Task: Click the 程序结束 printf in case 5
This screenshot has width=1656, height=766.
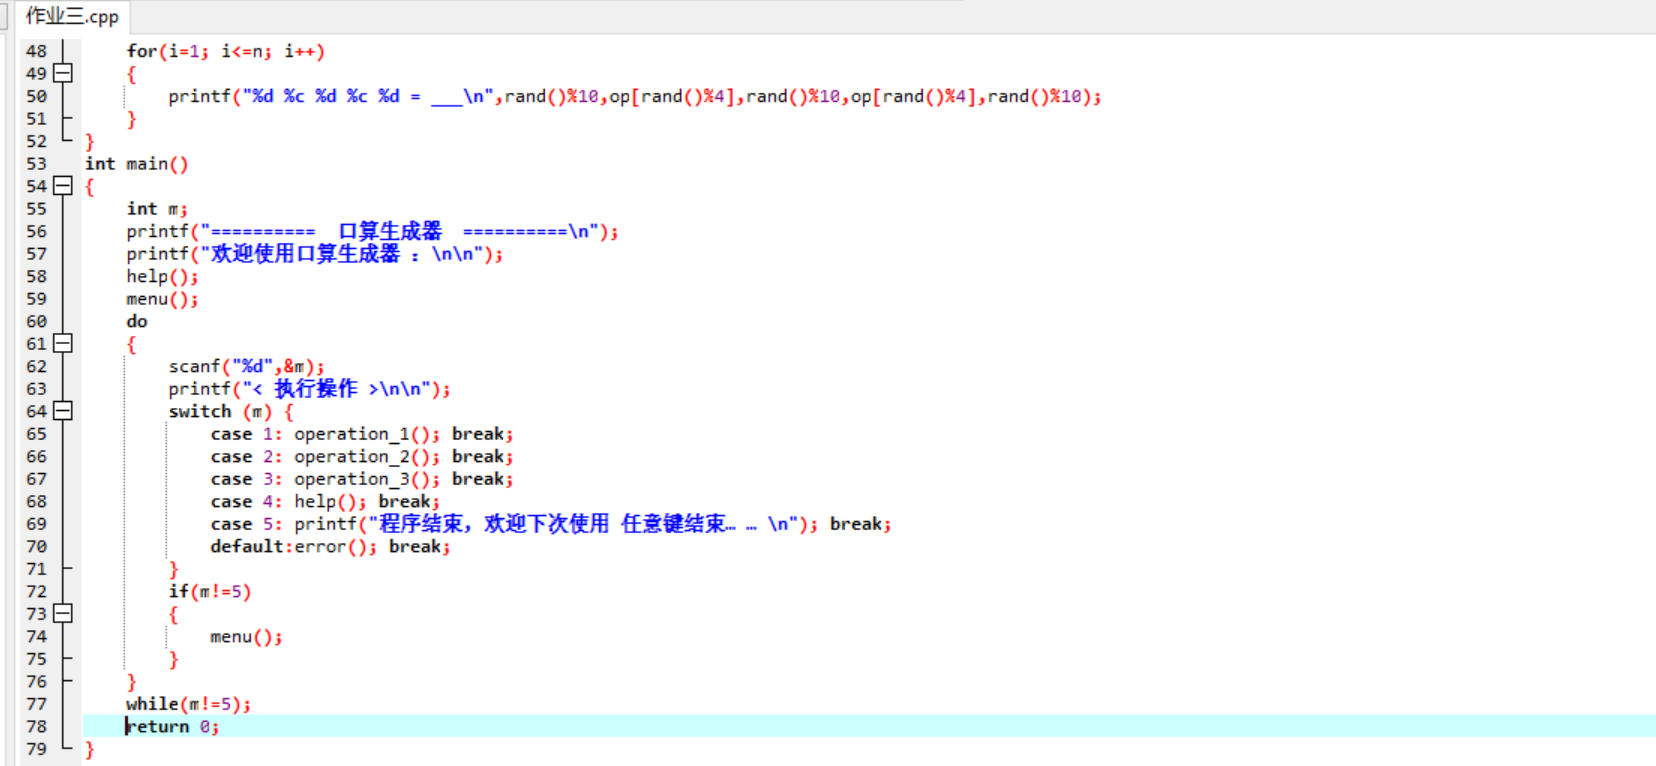Action: click(x=556, y=524)
